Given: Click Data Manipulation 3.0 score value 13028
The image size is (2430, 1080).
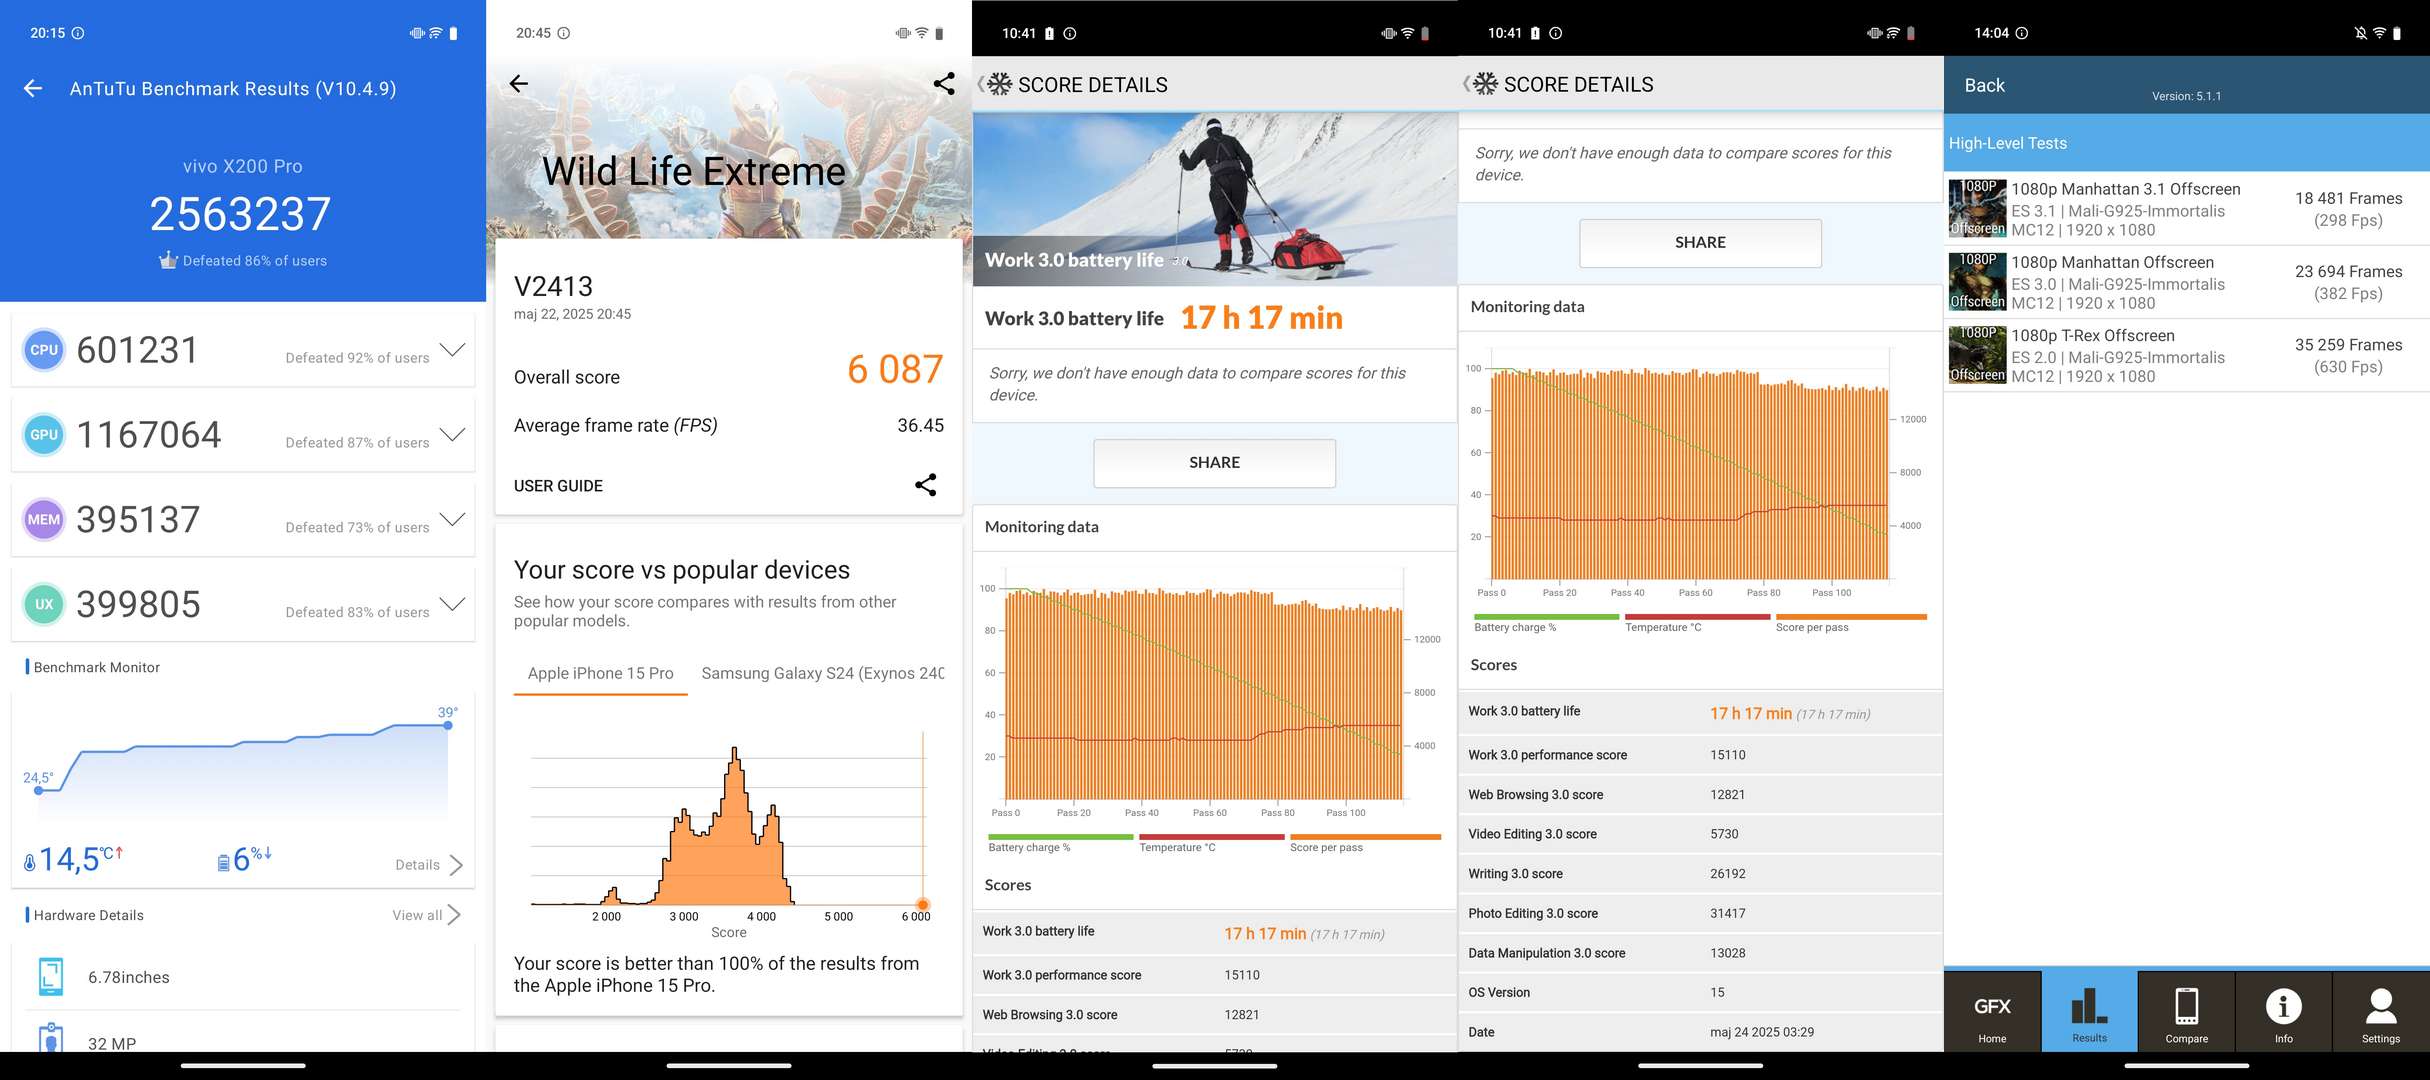Looking at the screenshot, I should (1728, 953).
